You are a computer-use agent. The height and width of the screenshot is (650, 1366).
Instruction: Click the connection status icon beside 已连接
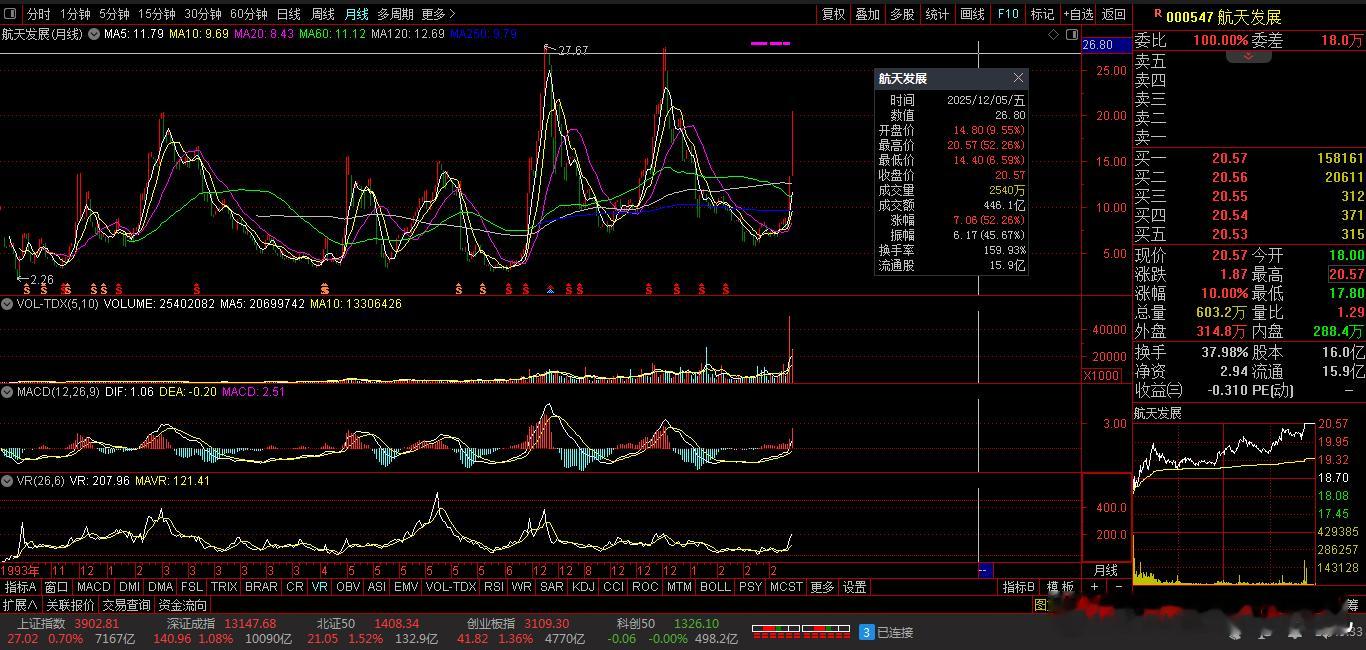click(867, 632)
